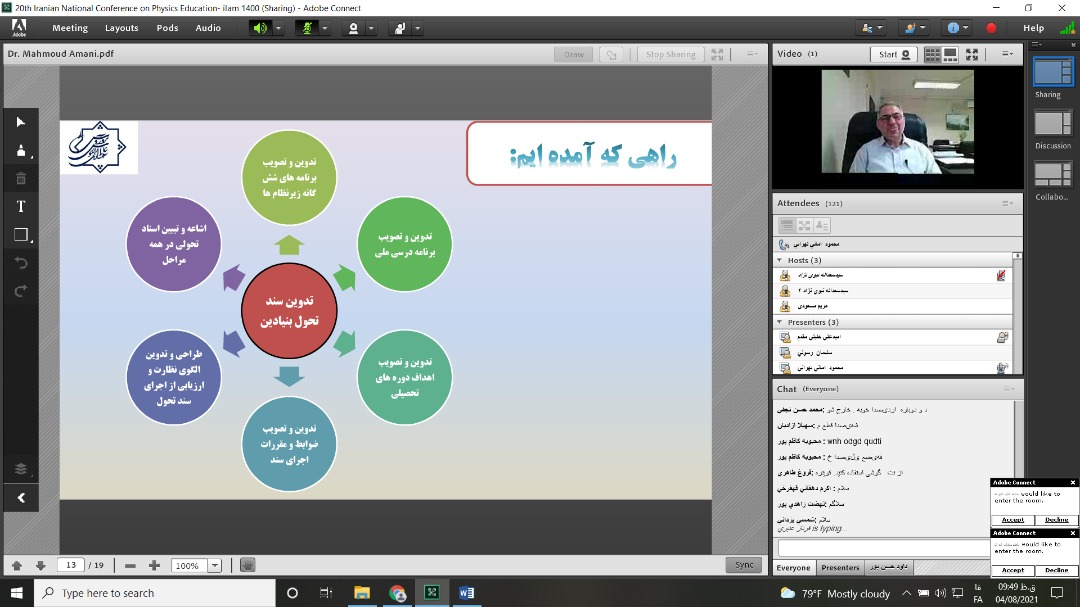
Task: Toggle the Sync button for the document
Action: [744, 565]
